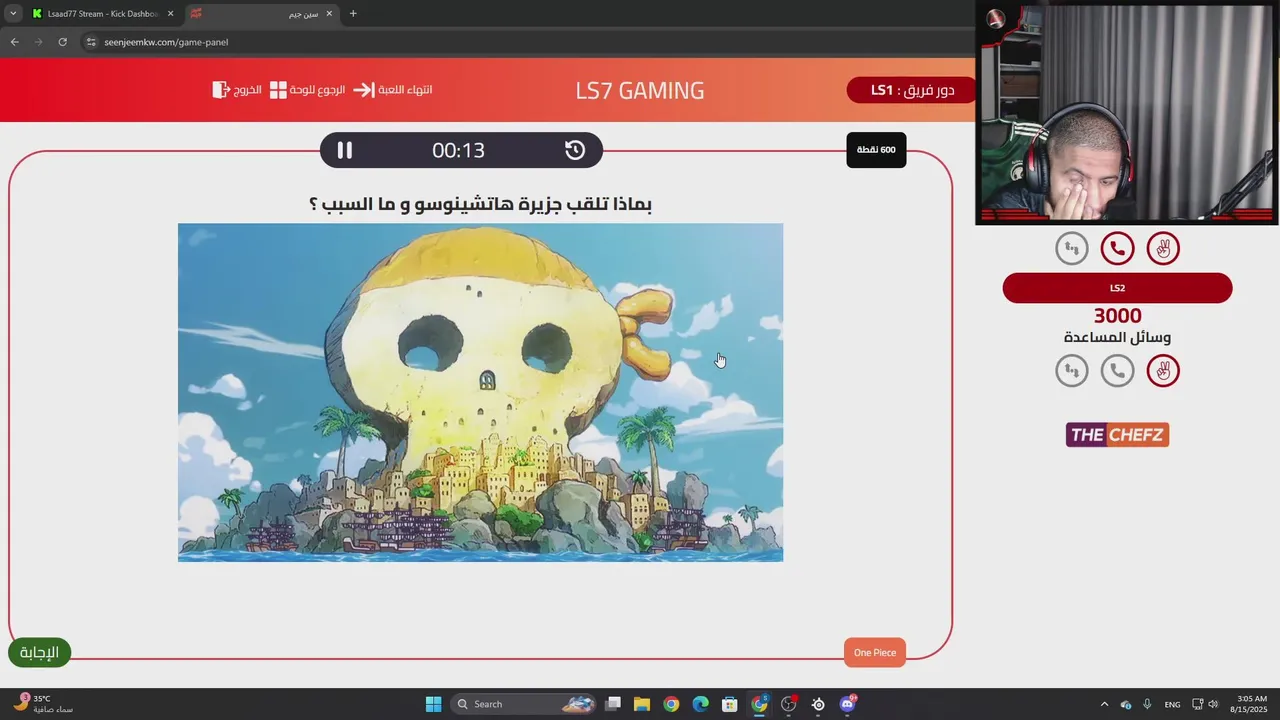
Task: Reset the timer with the restart icon
Action: (575, 150)
